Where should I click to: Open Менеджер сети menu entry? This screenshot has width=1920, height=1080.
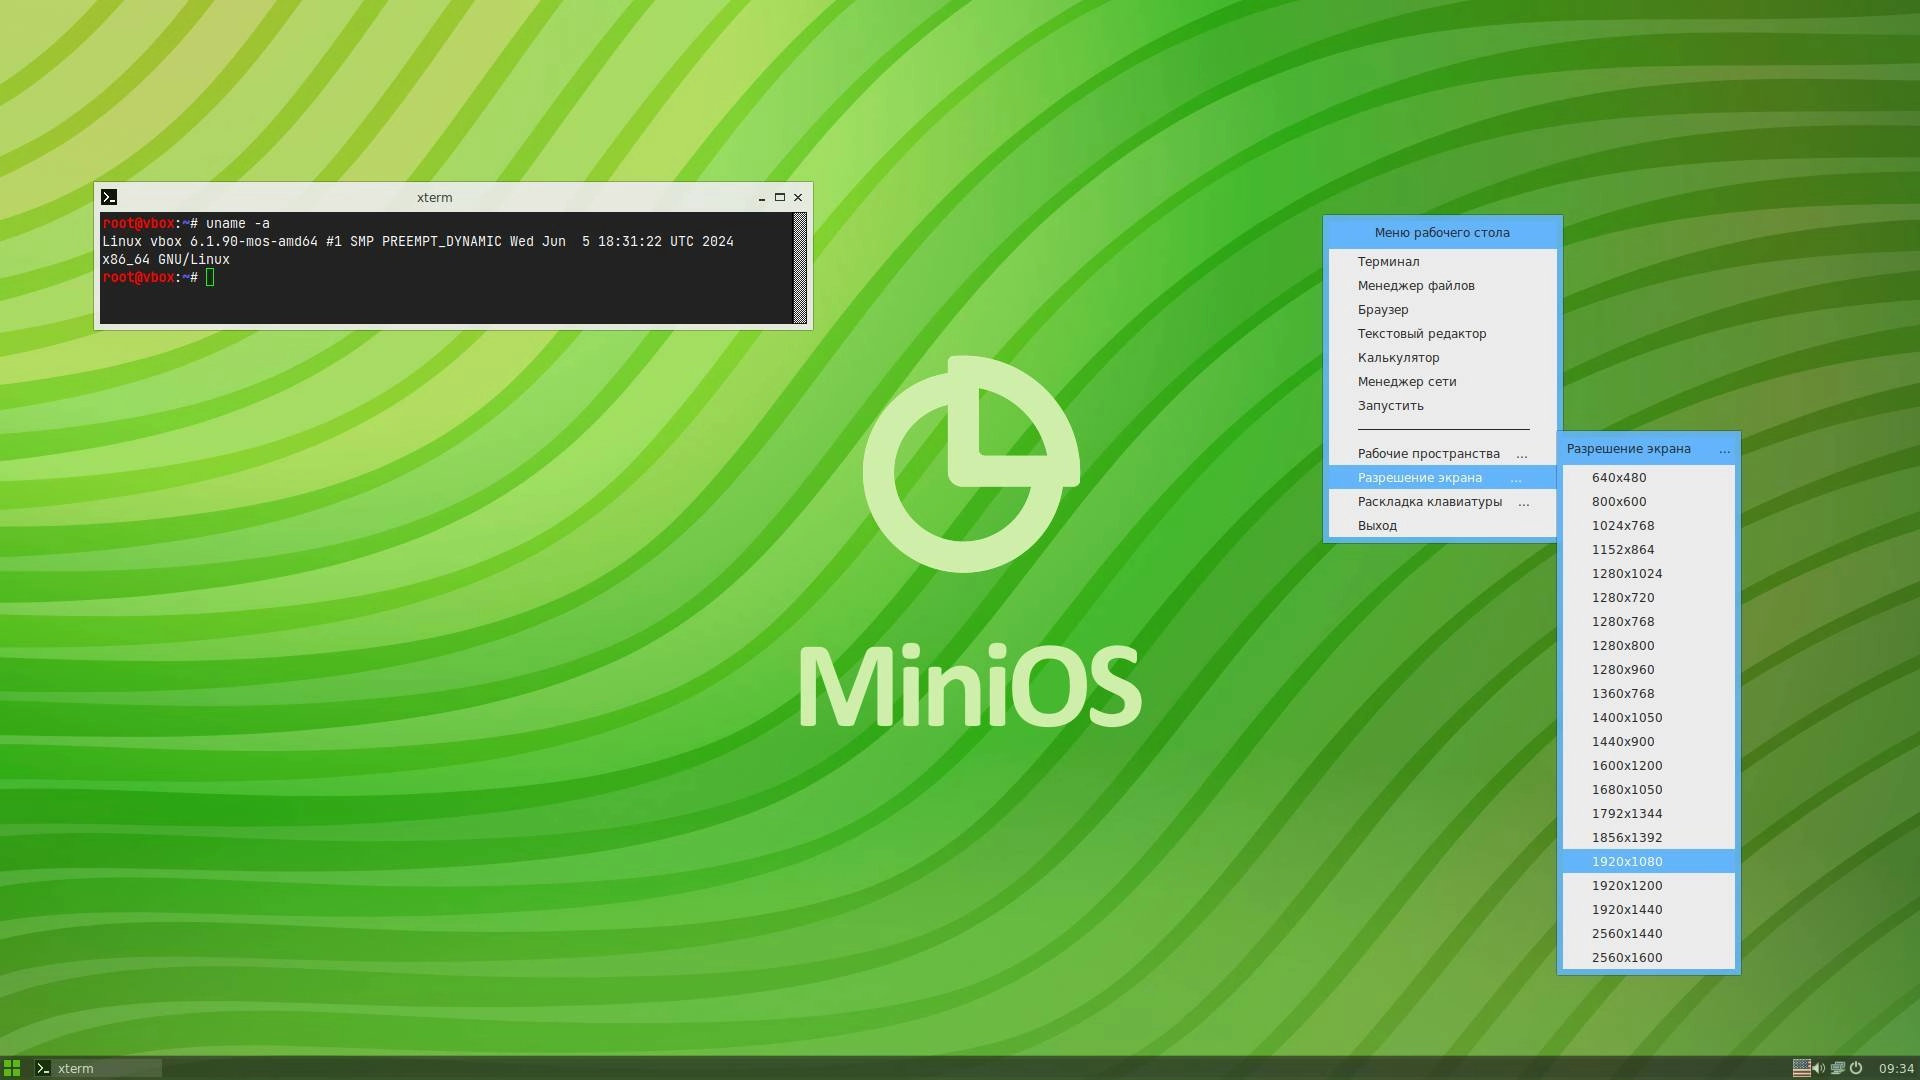coord(1442,382)
